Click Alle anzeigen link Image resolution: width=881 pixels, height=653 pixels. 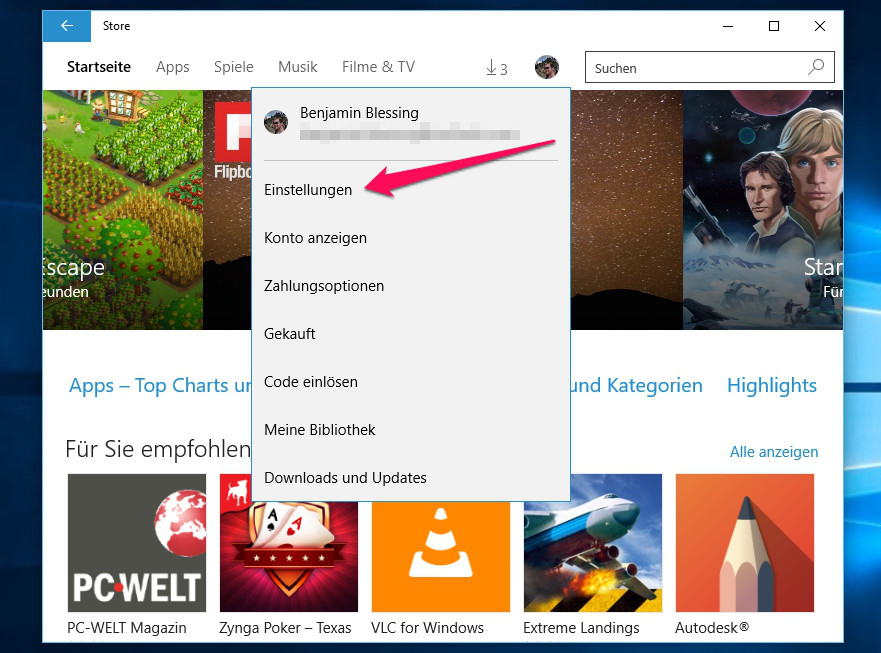click(x=774, y=452)
